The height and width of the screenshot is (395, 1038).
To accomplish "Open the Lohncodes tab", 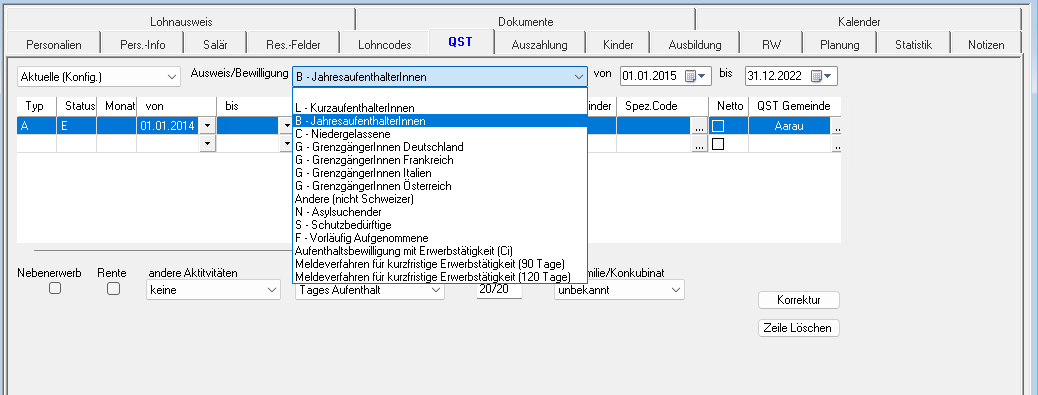I will pyautogui.click(x=385, y=45).
